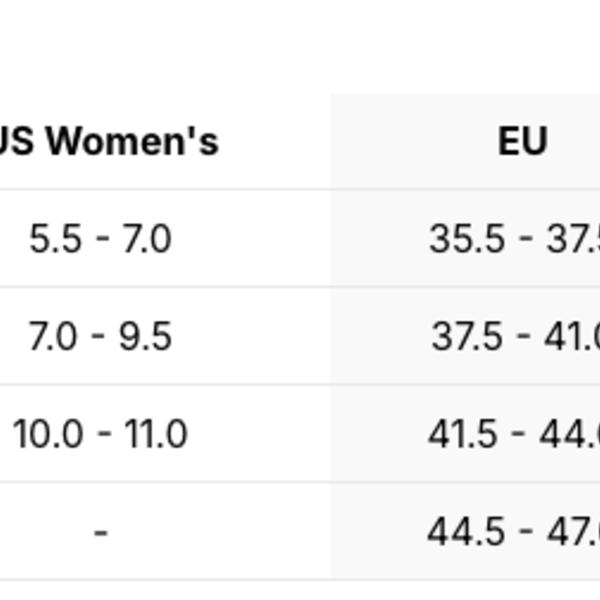Click the EU column header
Viewport: 600px width, 600px height.
[522, 141]
